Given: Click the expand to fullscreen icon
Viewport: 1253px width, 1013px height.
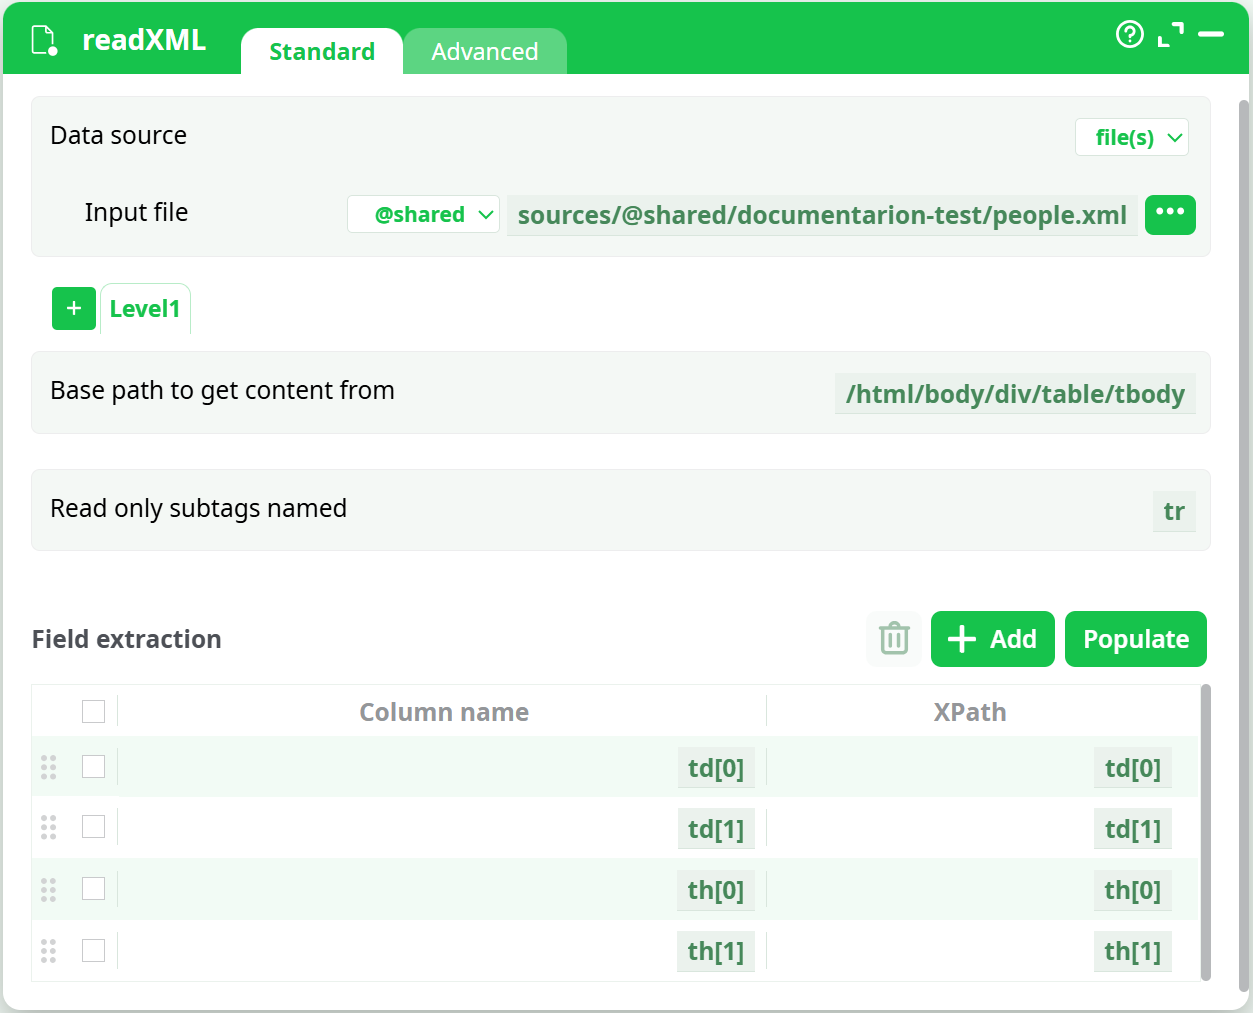Looking at the screenshot, I should click(1170, 35).
